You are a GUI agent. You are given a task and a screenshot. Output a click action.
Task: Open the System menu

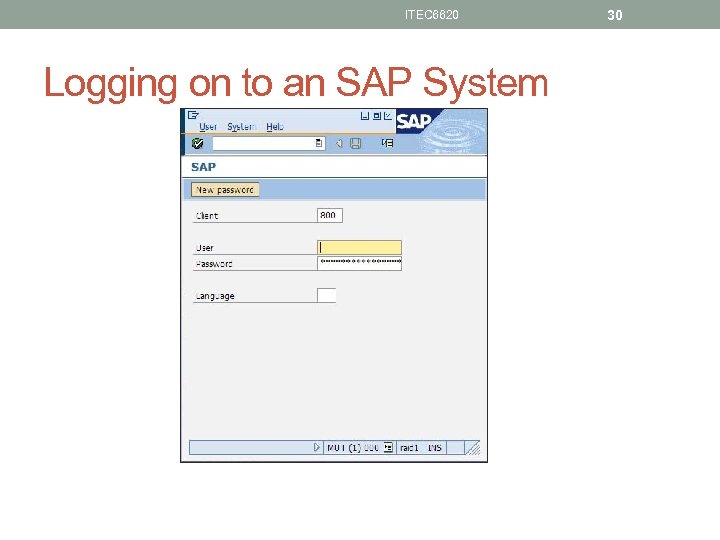pyautogui.click(x=242, y=126)
